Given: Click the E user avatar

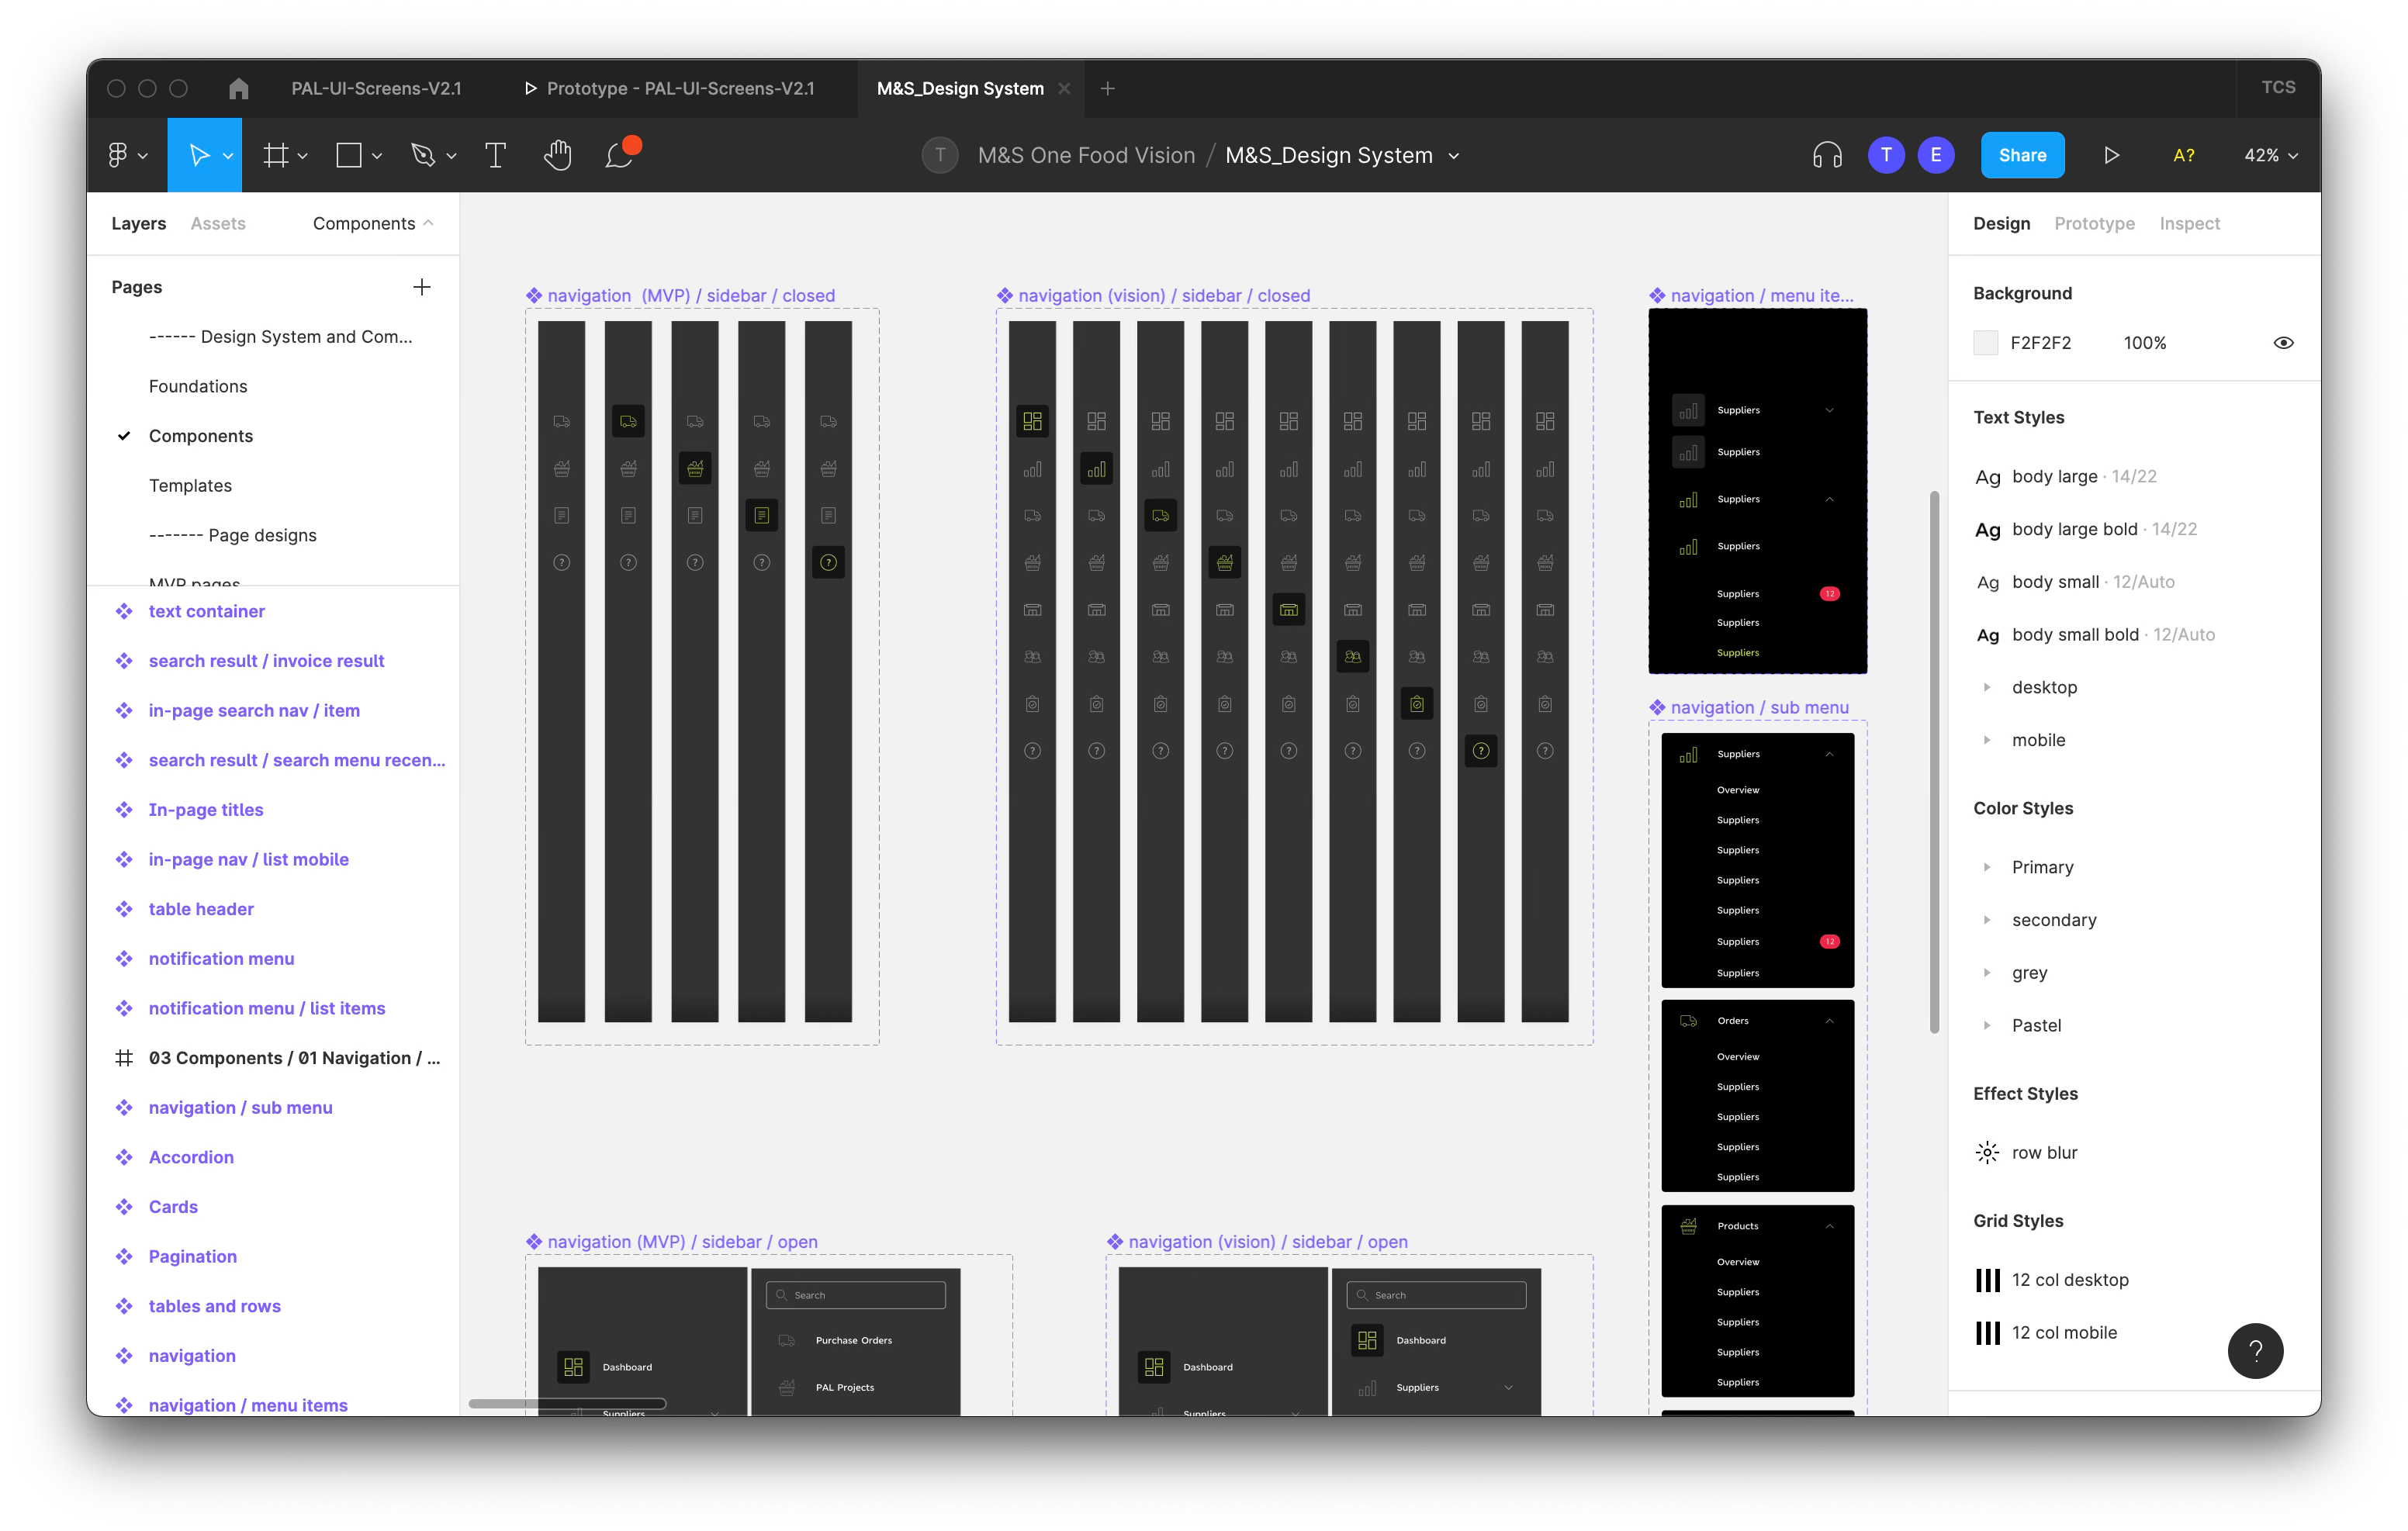Looking at the screenshot, I should [1936, 155].
